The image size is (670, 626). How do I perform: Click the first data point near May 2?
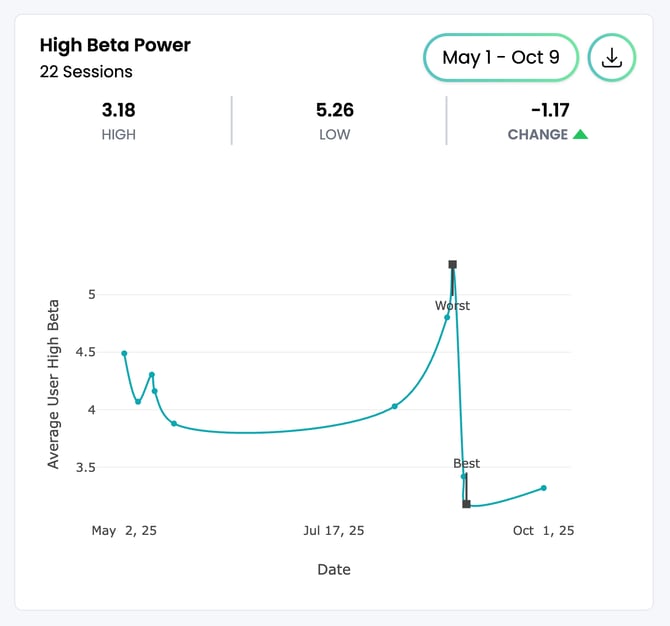[124, 353]
